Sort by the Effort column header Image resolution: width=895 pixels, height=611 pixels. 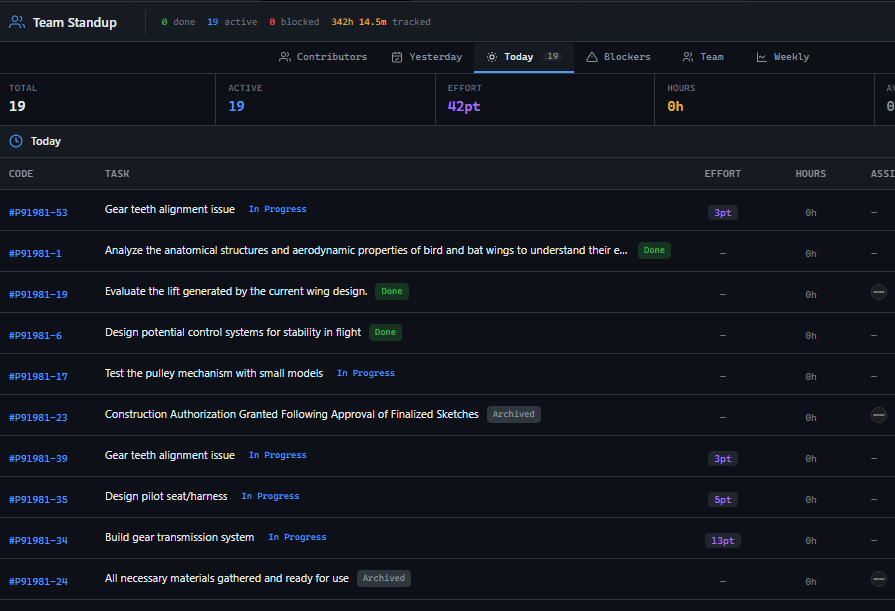pos(722,174)
